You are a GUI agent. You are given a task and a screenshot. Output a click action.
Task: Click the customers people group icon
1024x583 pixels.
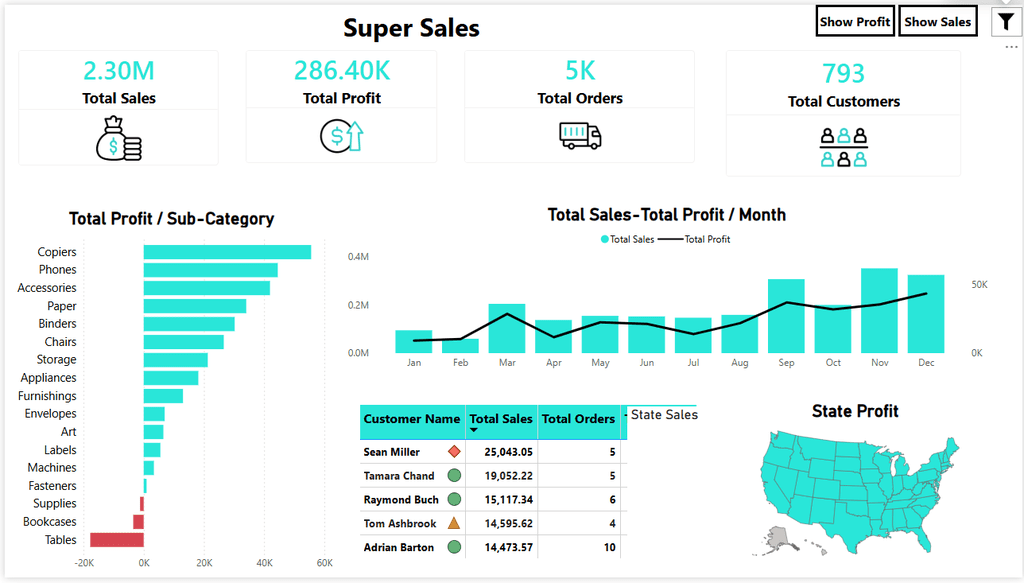(x=844, y=148)
